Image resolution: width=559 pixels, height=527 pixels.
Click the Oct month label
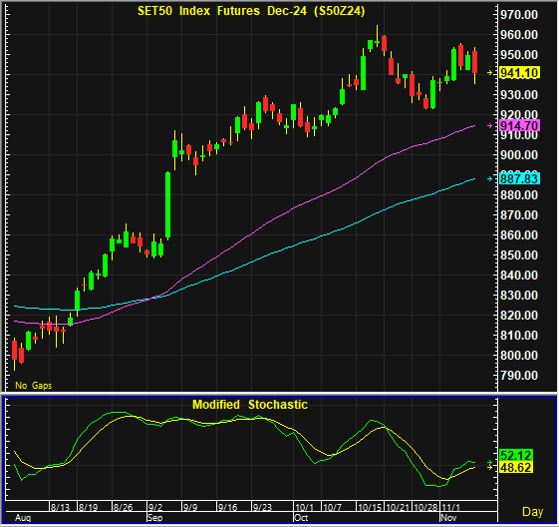tap(301, 518)
